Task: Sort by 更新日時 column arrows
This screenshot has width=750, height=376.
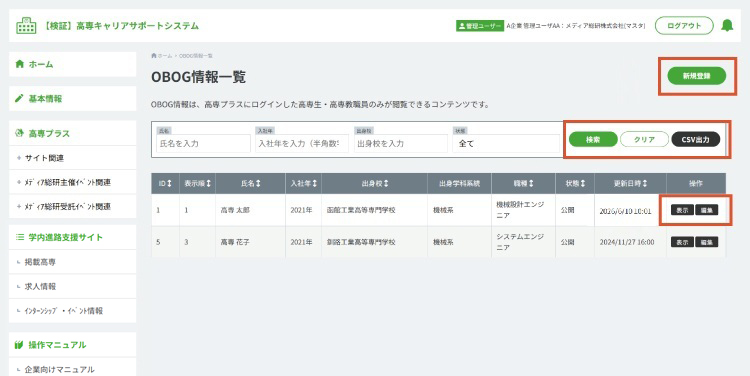Action: [x=645, y=184]
